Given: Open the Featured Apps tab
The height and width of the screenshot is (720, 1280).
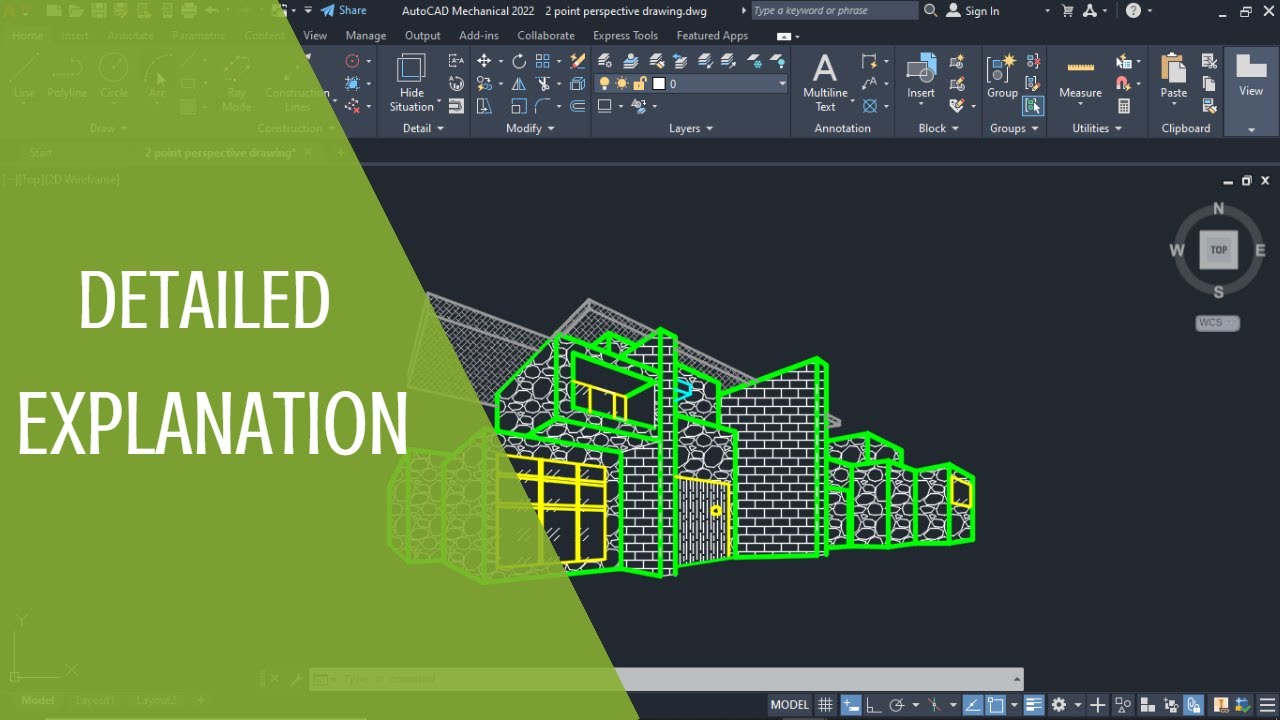Looking at the screenshot, I should [x=712, y=35].
